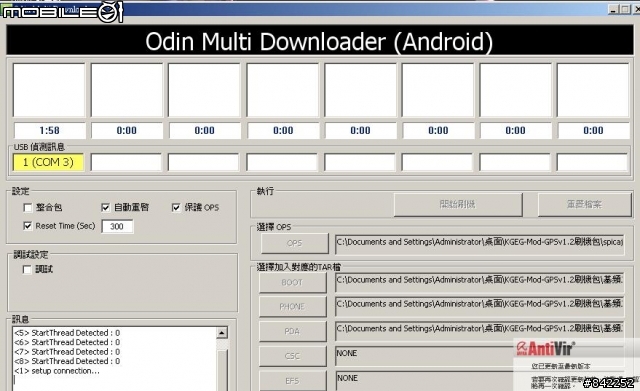Disable the Reset Time (Sec) checkbox
Screen dimensions: 640x391
click(28, 226)
